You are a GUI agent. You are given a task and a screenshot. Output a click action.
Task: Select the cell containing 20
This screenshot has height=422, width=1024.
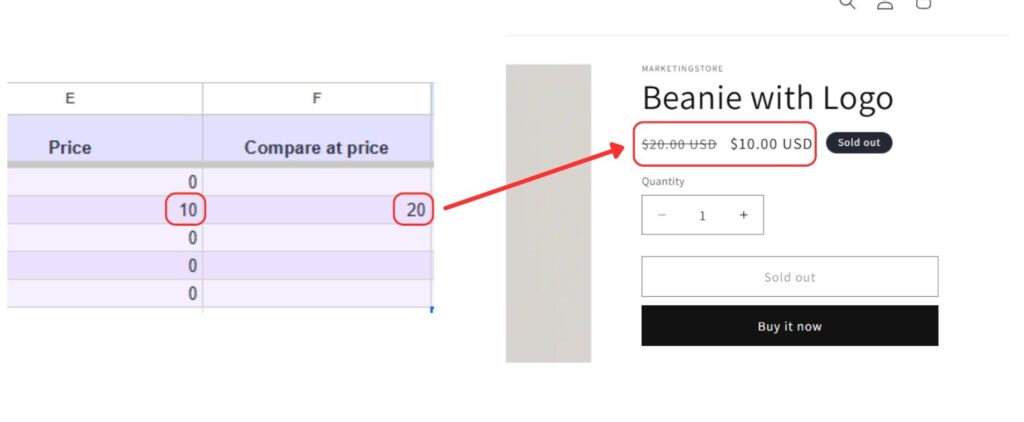click(317, 210)
